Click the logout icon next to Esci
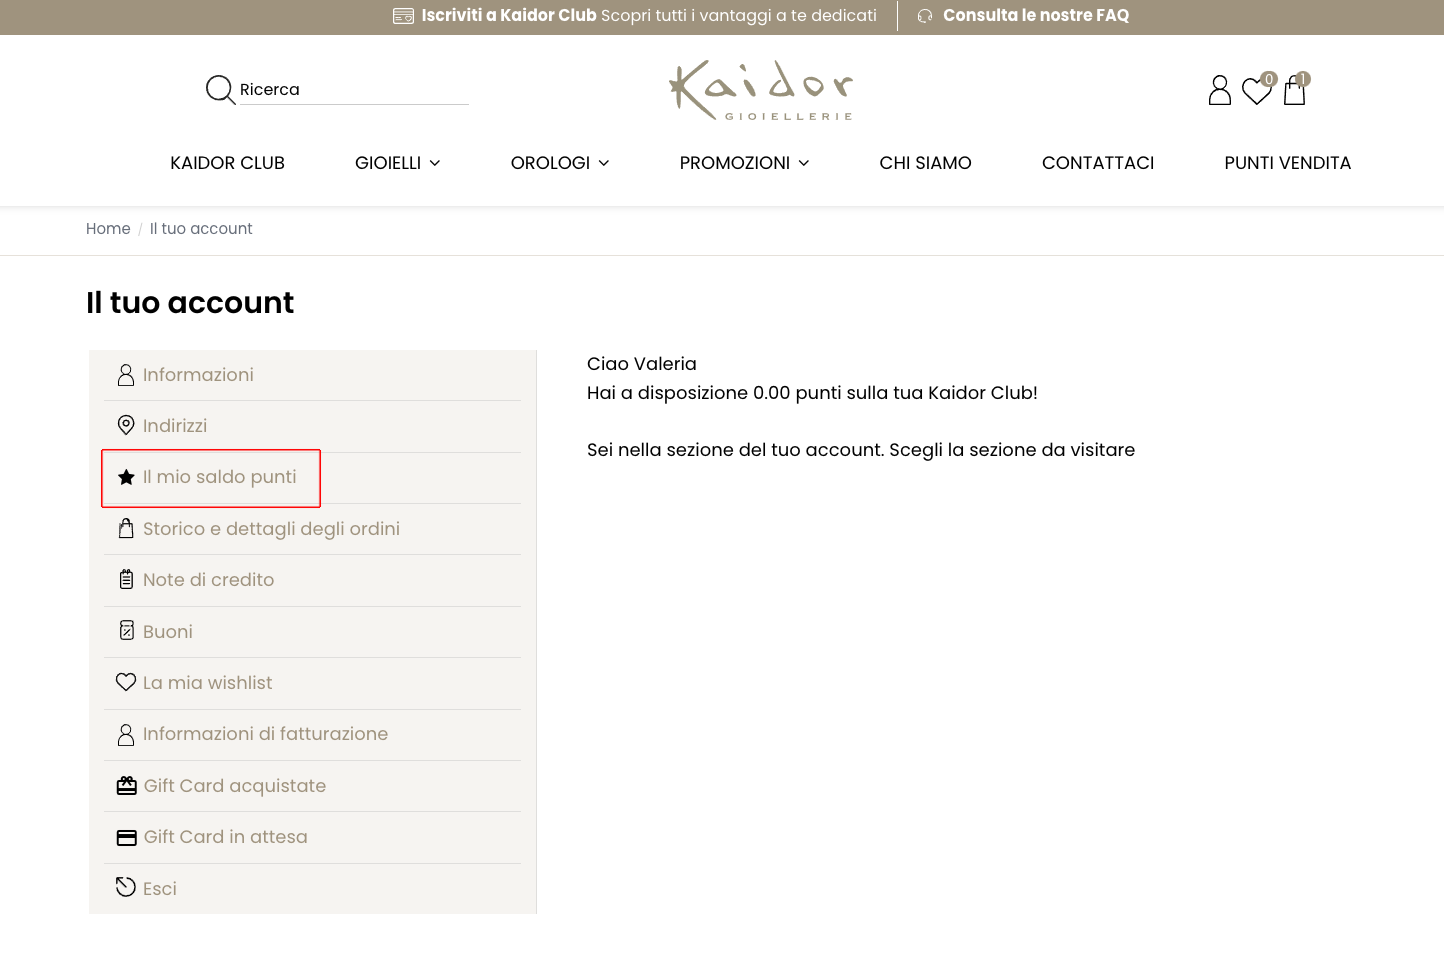 [x=126, y=887]
